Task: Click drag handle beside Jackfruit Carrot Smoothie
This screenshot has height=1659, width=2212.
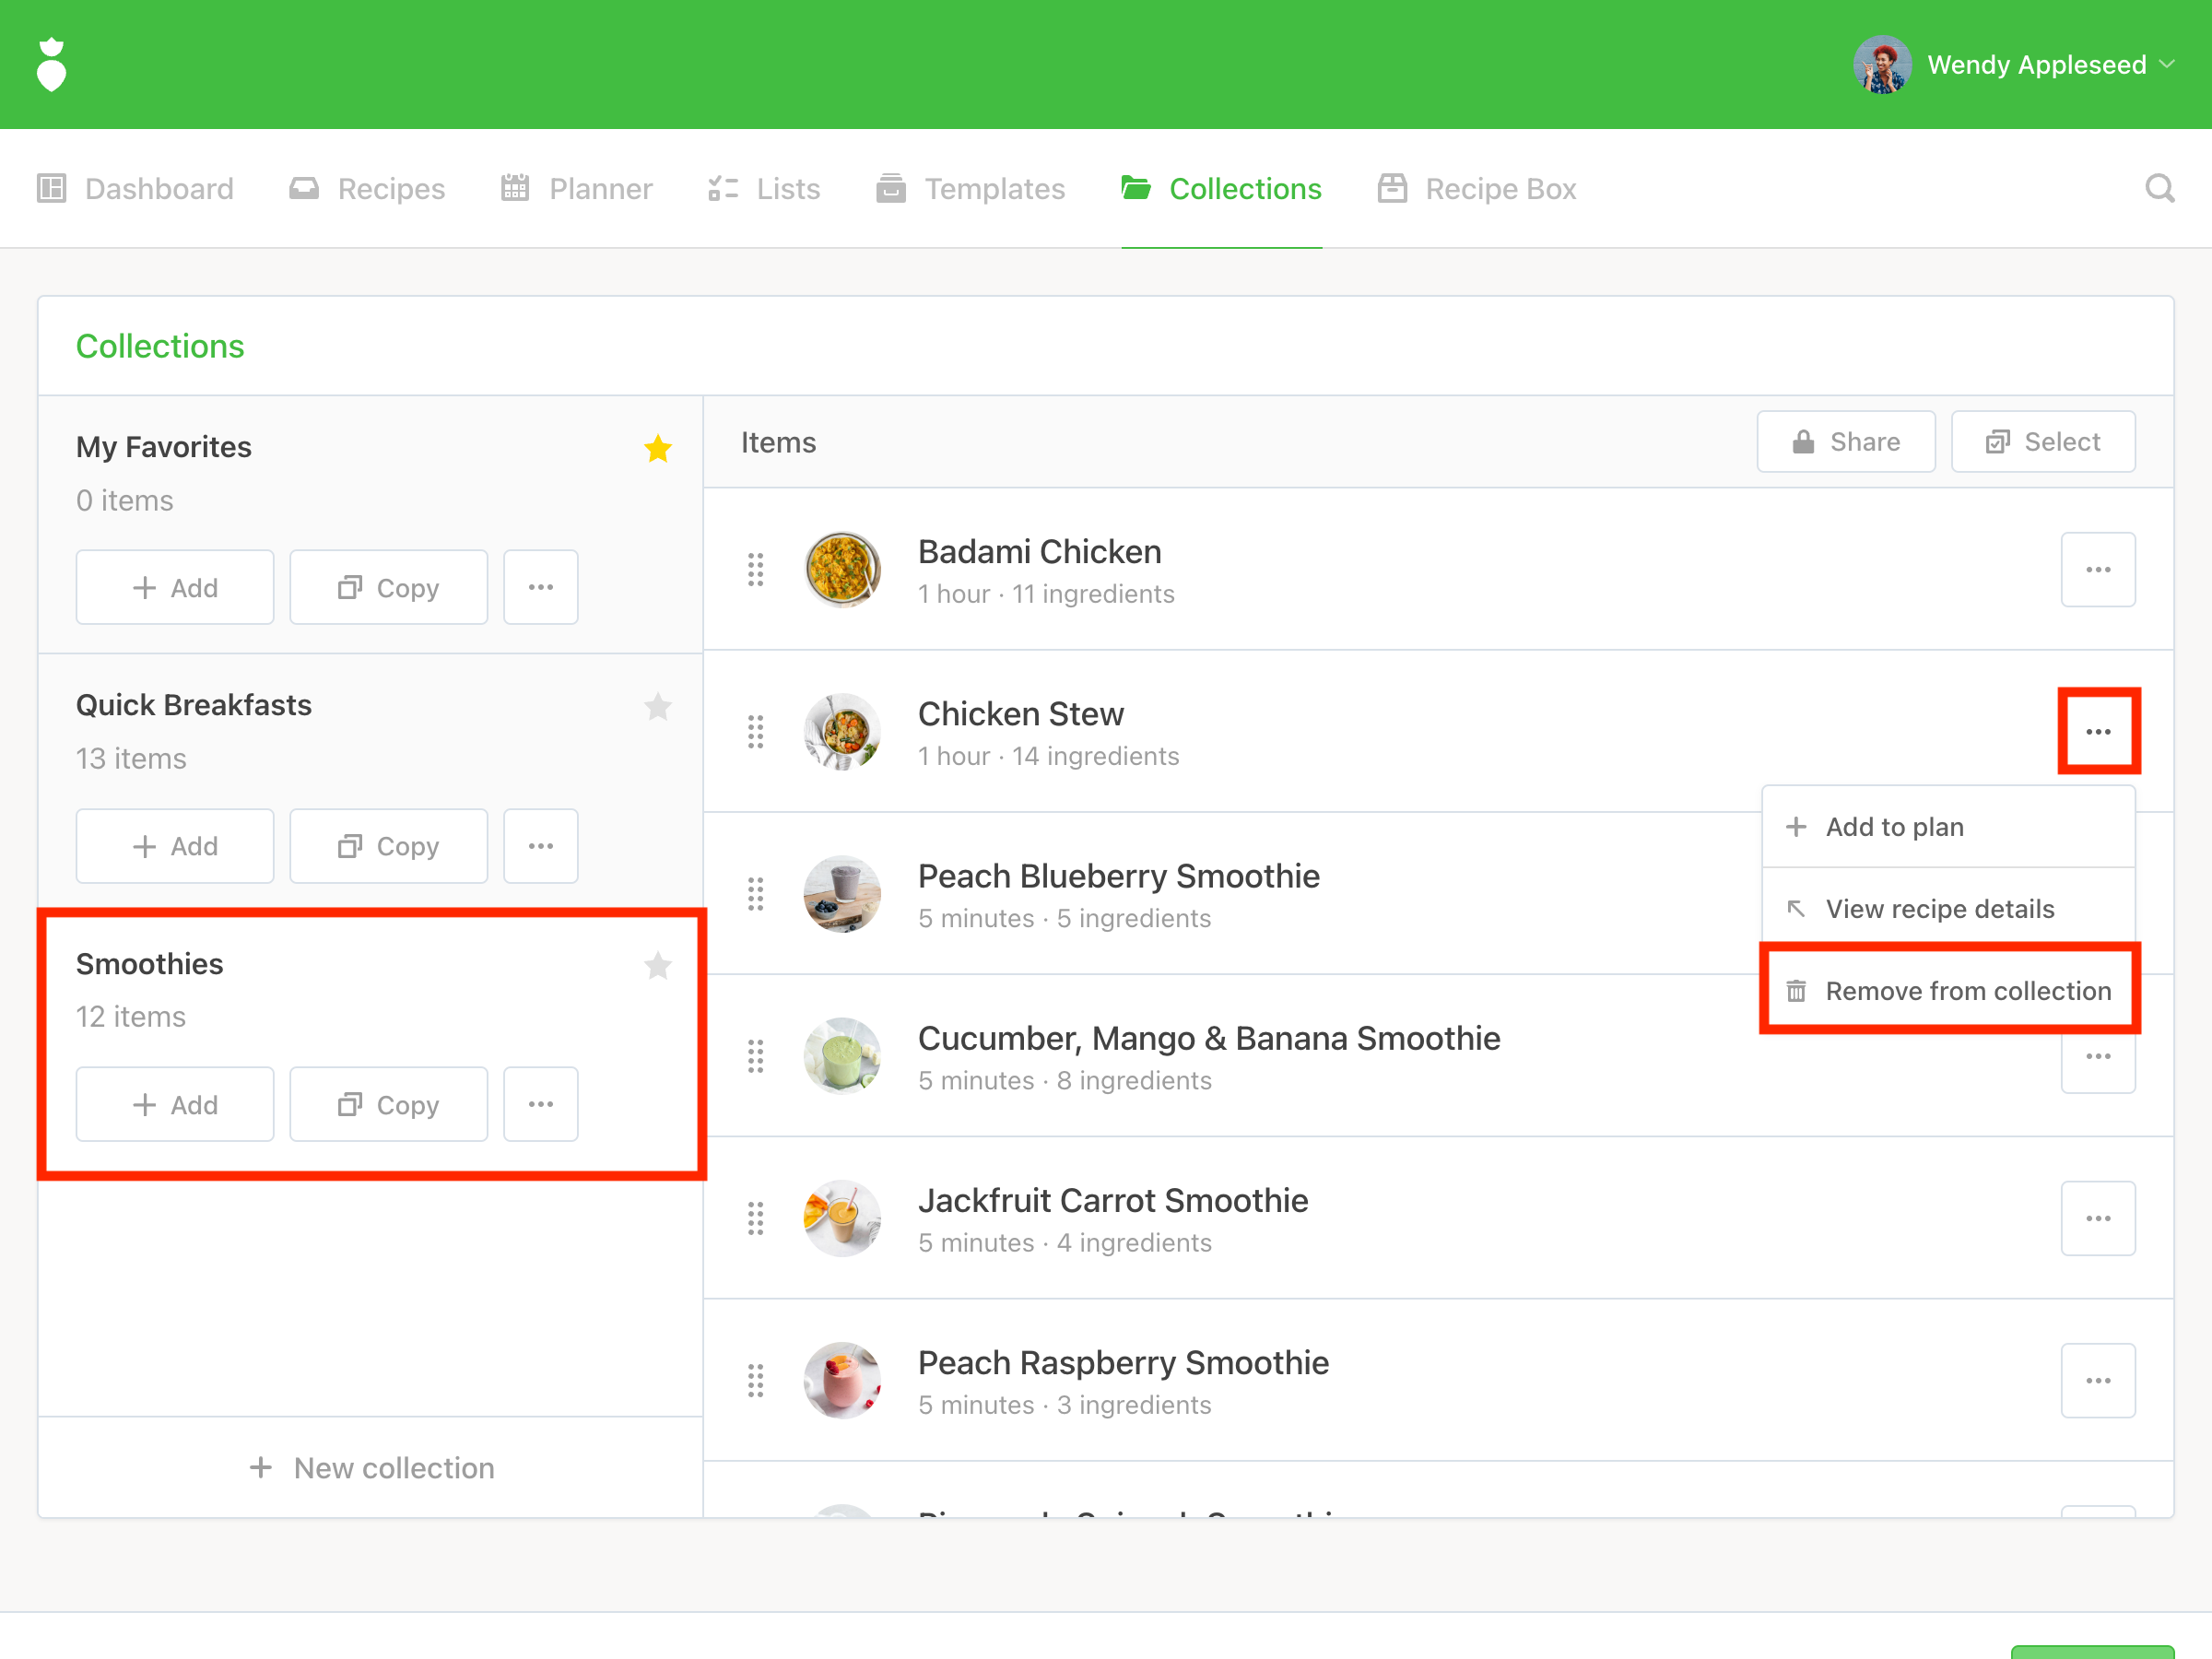Action: [x=756, y=1218]
